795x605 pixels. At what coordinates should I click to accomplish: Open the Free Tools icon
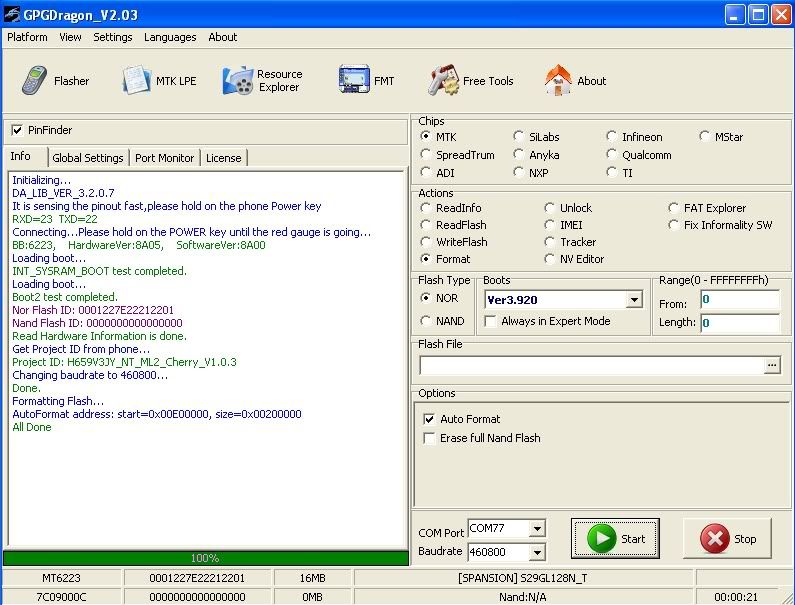(x=443, y=80)
